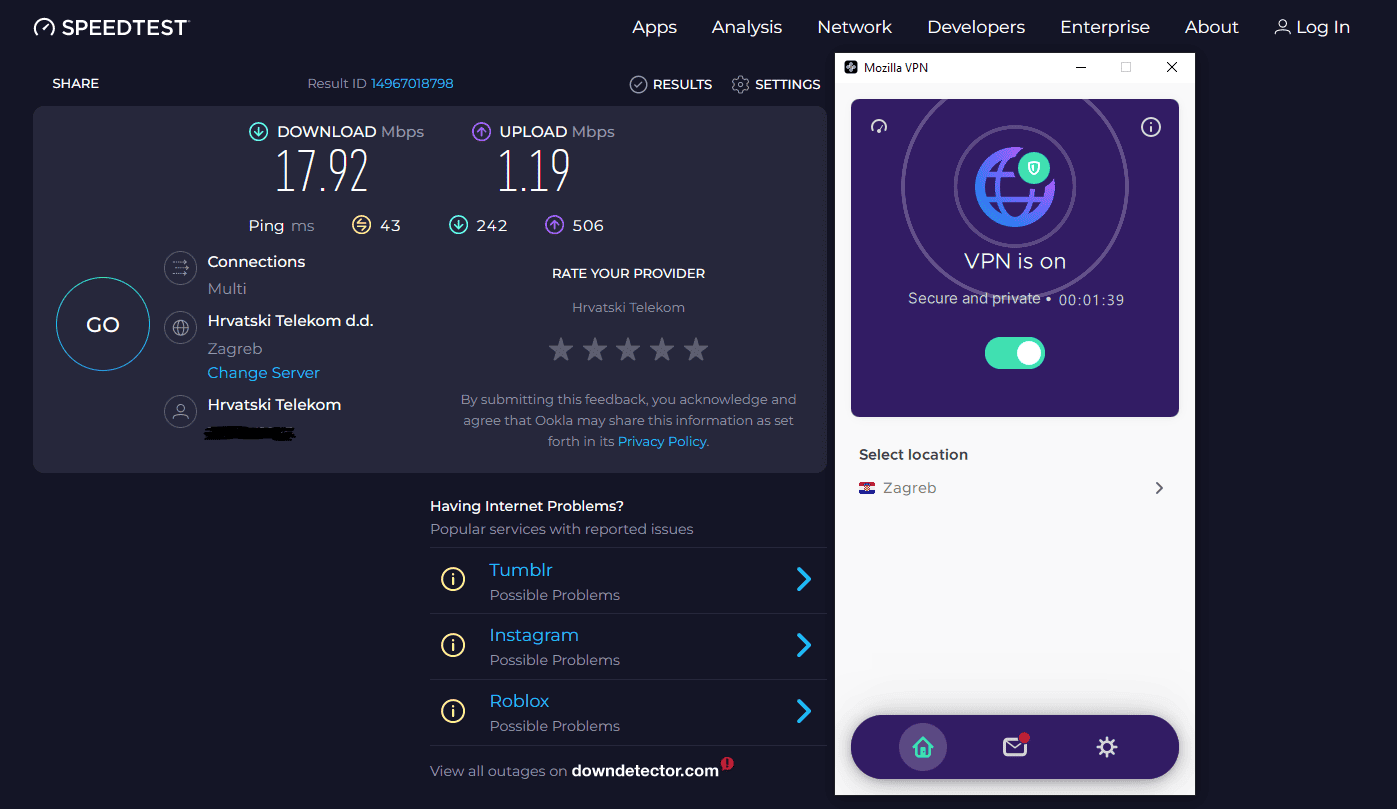Click the Connections mode icon
The width and height of the screenshot is (1397, 809).
click(x=180, y=267)
